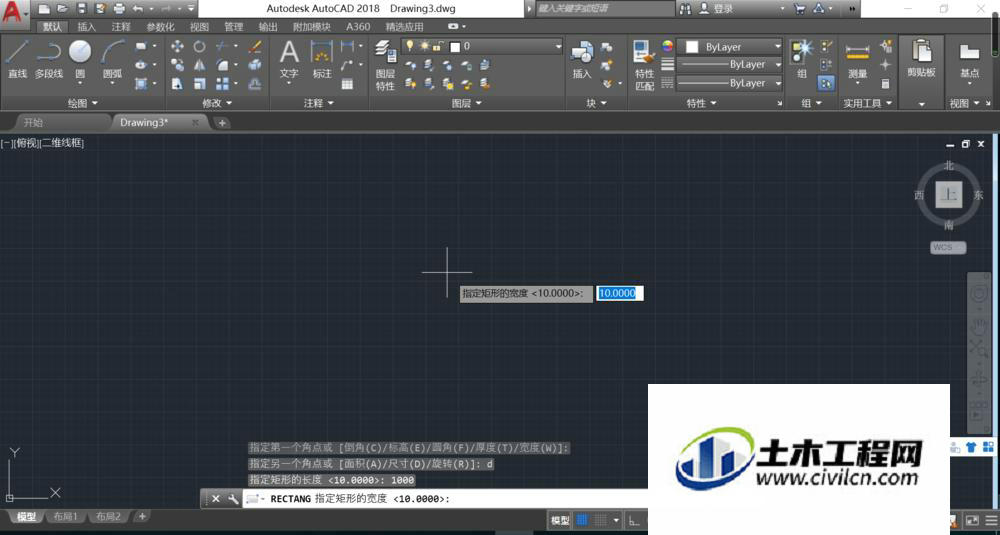This screenshot has width=1000, height=535.
Task: Expand the Utilities (实用工具) panel
Action: pyautogui.click(x=867, y=103)
